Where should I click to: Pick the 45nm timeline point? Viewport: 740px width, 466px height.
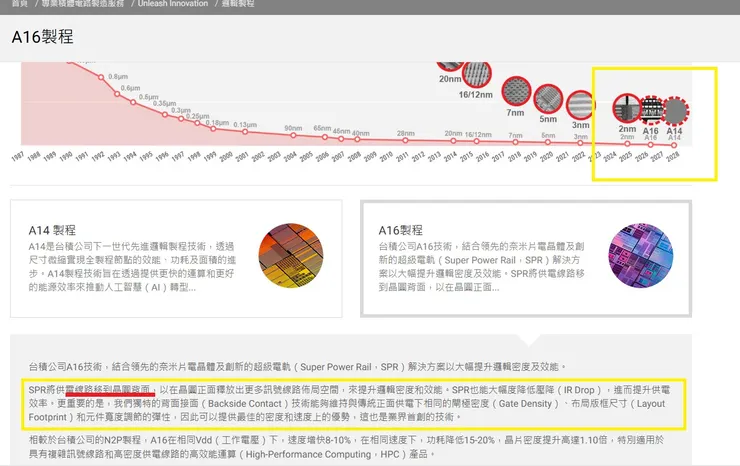[341, 138]
